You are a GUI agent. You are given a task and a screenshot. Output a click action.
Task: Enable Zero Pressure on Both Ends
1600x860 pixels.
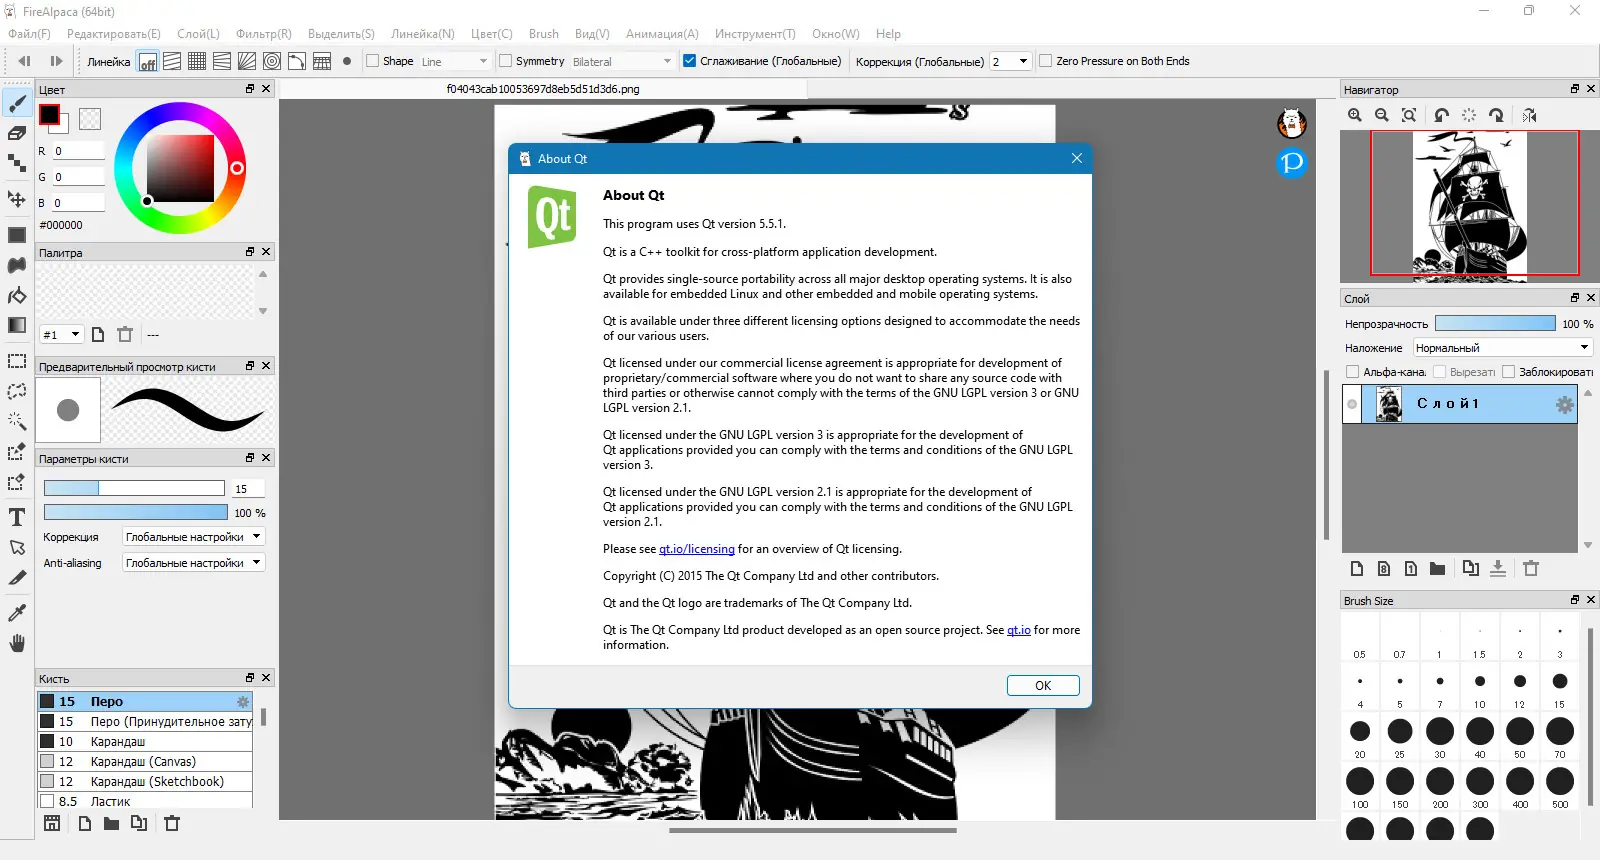pos(1046,61)
